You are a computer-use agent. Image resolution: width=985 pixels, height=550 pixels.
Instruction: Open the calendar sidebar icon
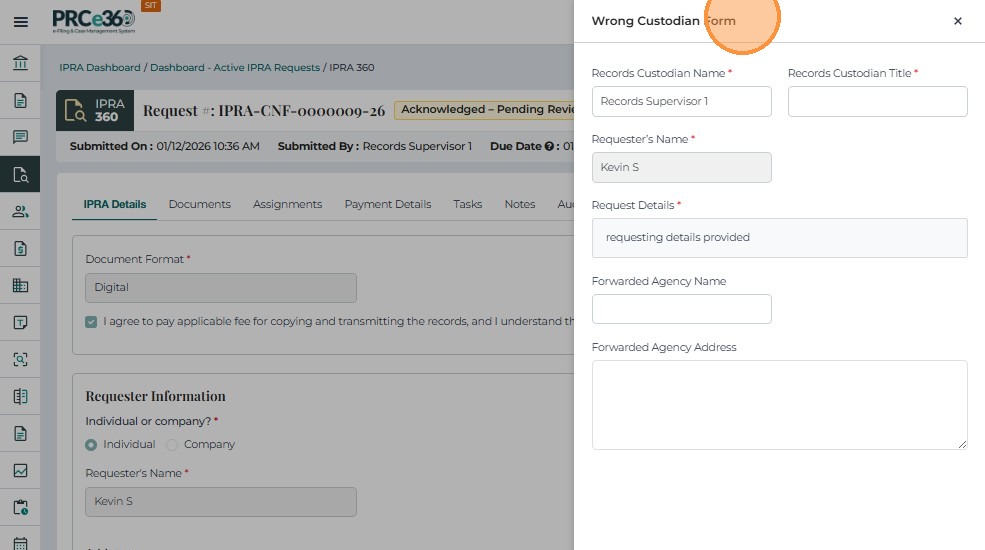point(20,543)
